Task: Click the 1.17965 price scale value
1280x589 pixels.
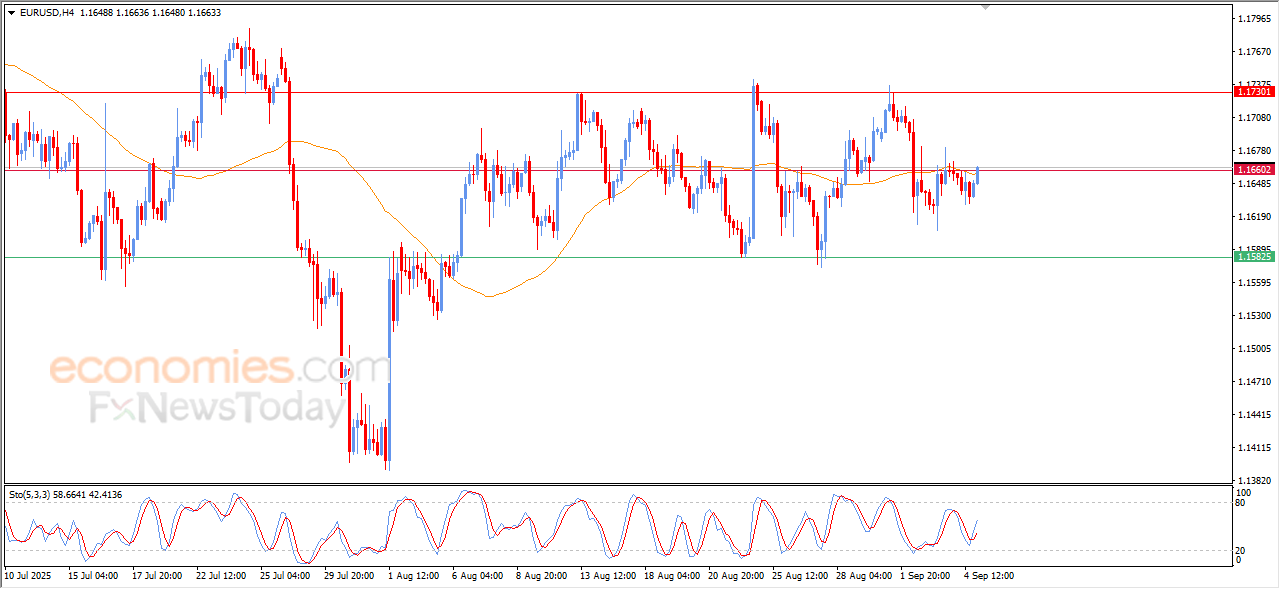Action: pos(1253,19)
